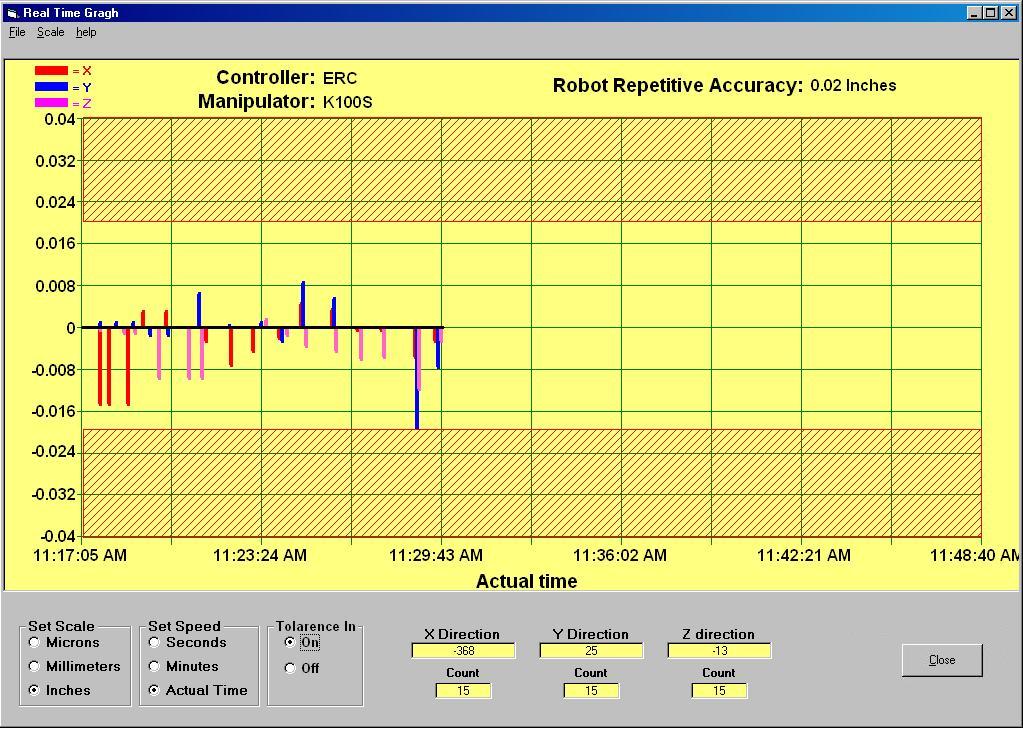This screenshot has height=730, width=1023.
Task: Click the pink Z legend swatch
Action: 51,103
